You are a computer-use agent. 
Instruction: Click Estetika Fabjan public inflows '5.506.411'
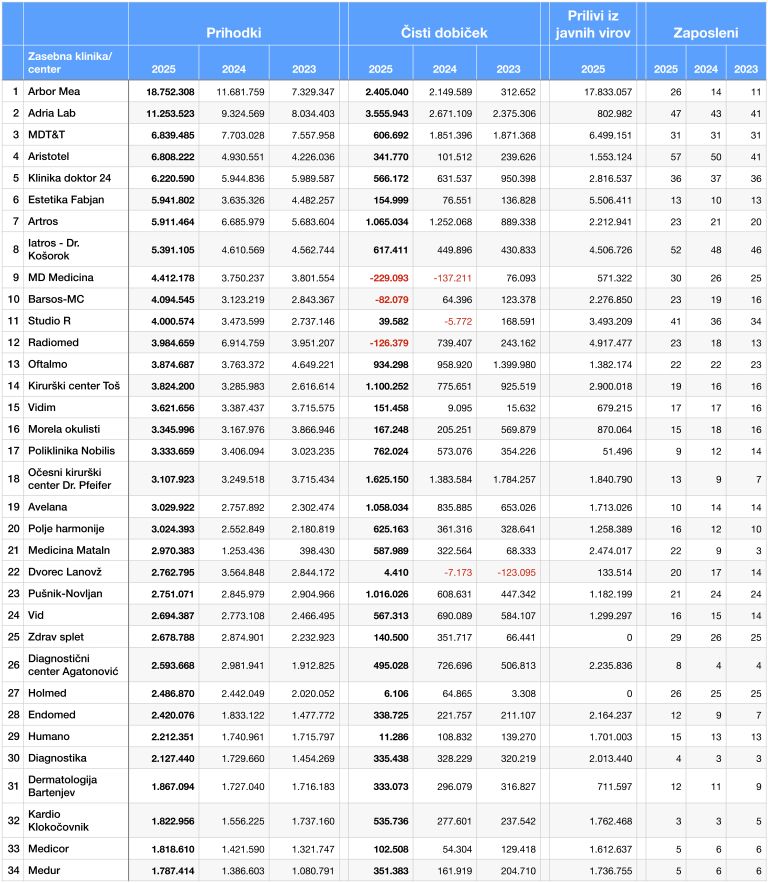coord(610,200)
